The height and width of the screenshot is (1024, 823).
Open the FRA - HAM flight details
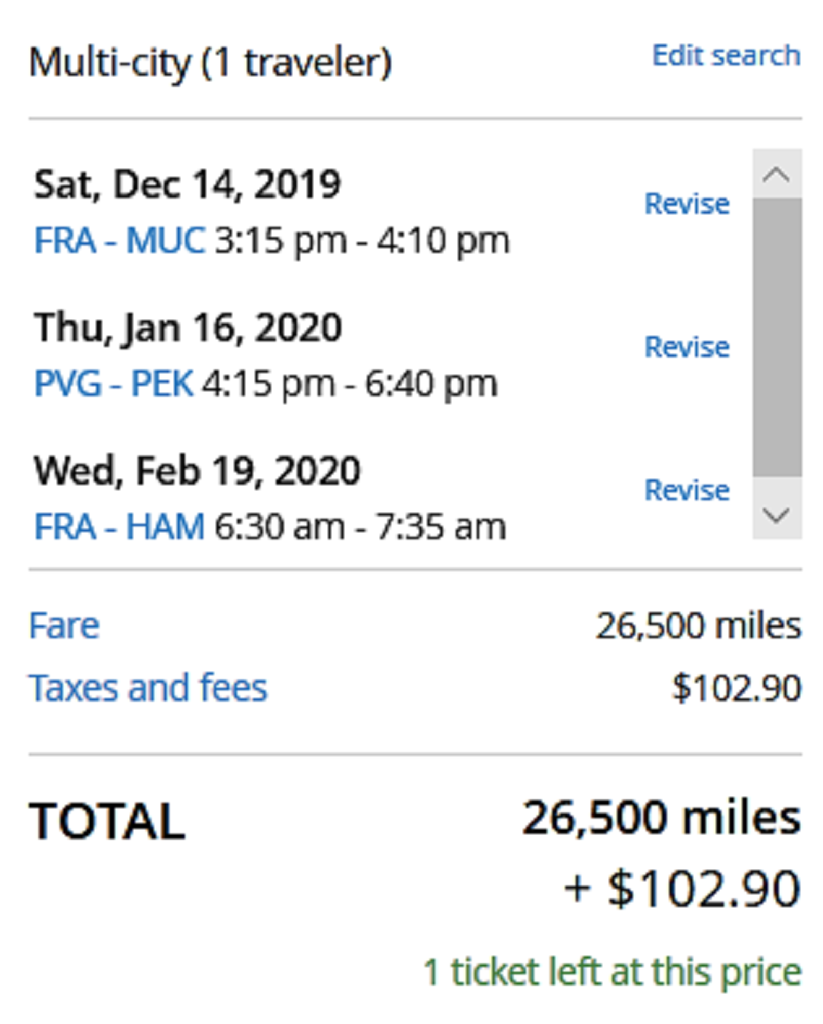[x=119, y=526]
